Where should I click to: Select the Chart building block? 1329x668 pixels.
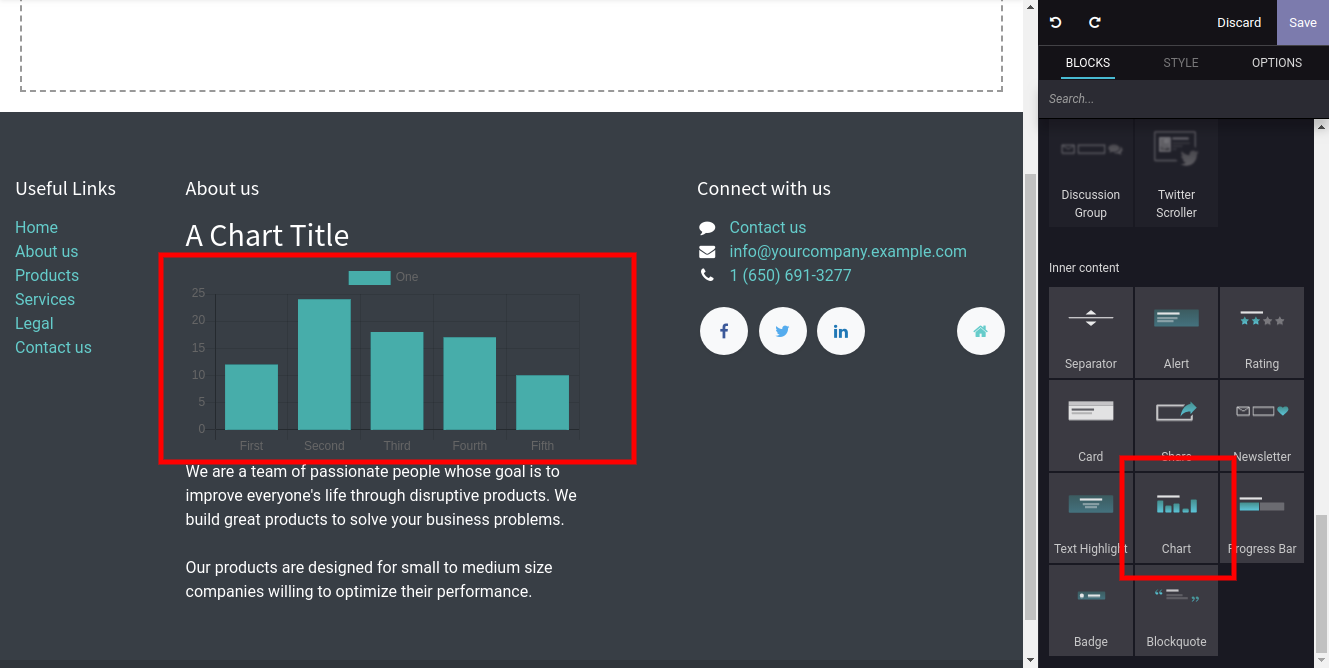[1176, 518]
